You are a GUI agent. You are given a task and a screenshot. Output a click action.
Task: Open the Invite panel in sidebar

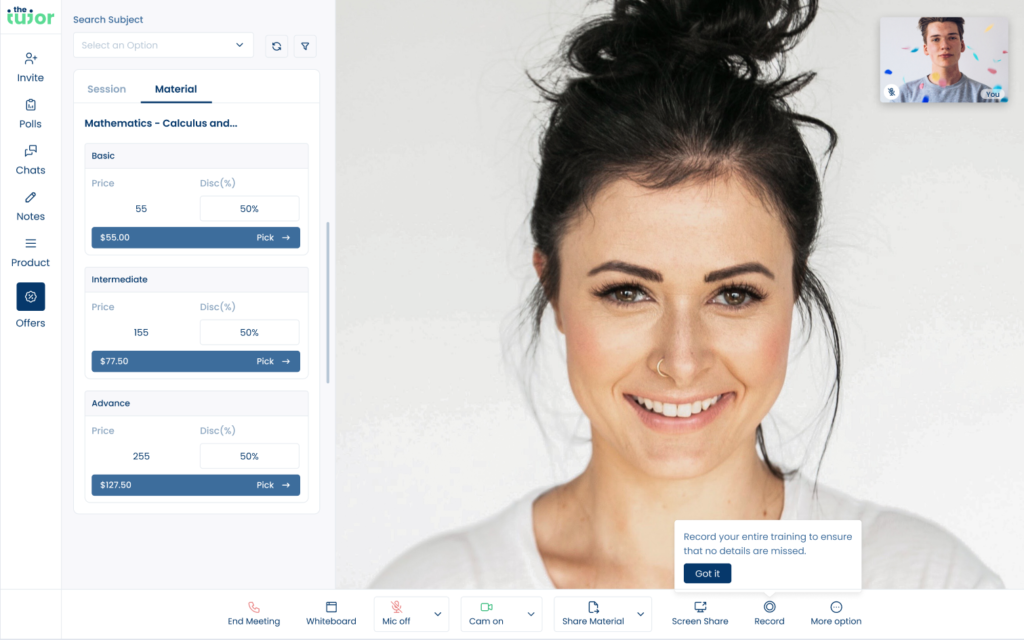pyautogui.click(x=30, y=66)
